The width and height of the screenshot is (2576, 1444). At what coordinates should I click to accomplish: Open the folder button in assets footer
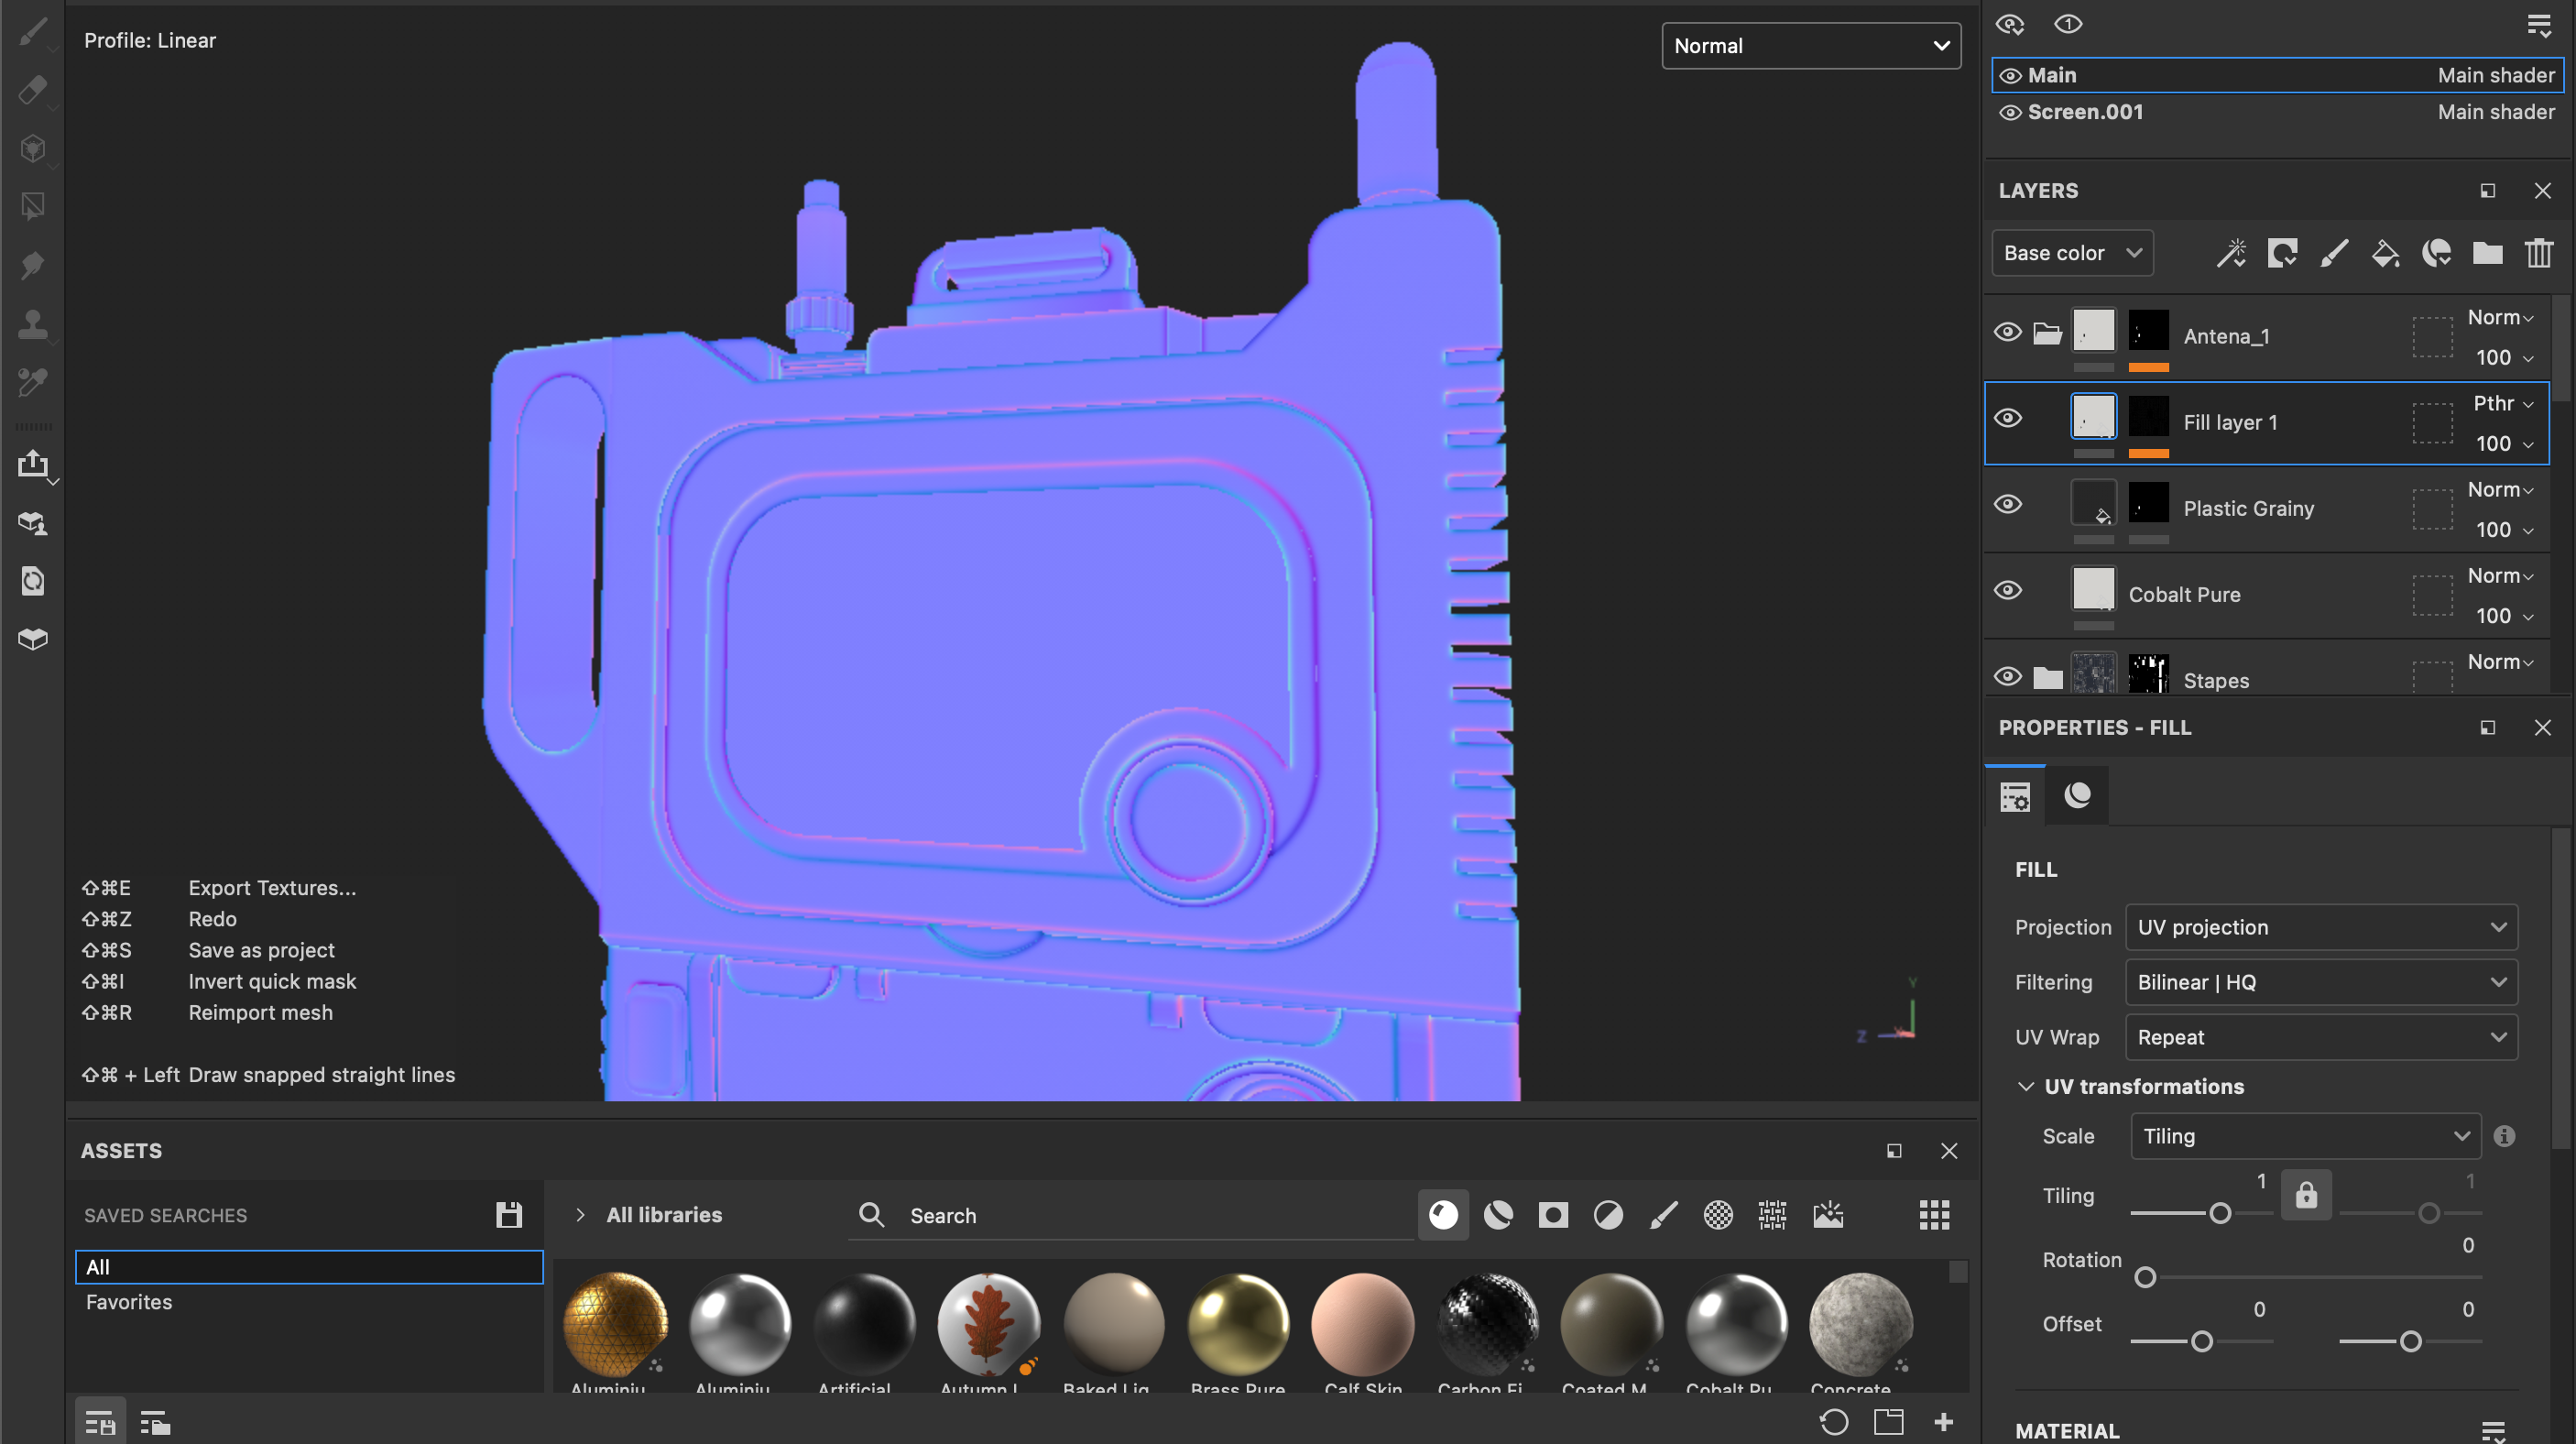click(1888, 1422)
